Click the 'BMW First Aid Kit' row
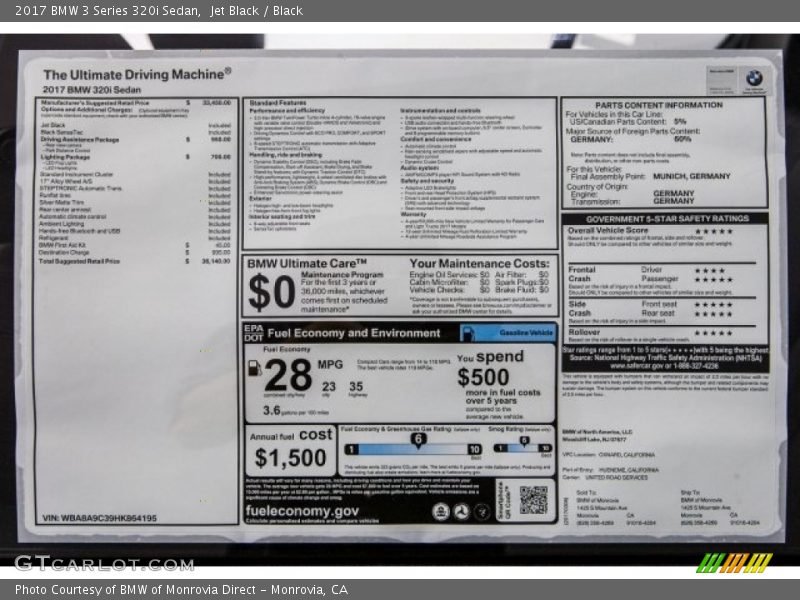This screenshot has height=600, width=800. click(x=135, y=245)
